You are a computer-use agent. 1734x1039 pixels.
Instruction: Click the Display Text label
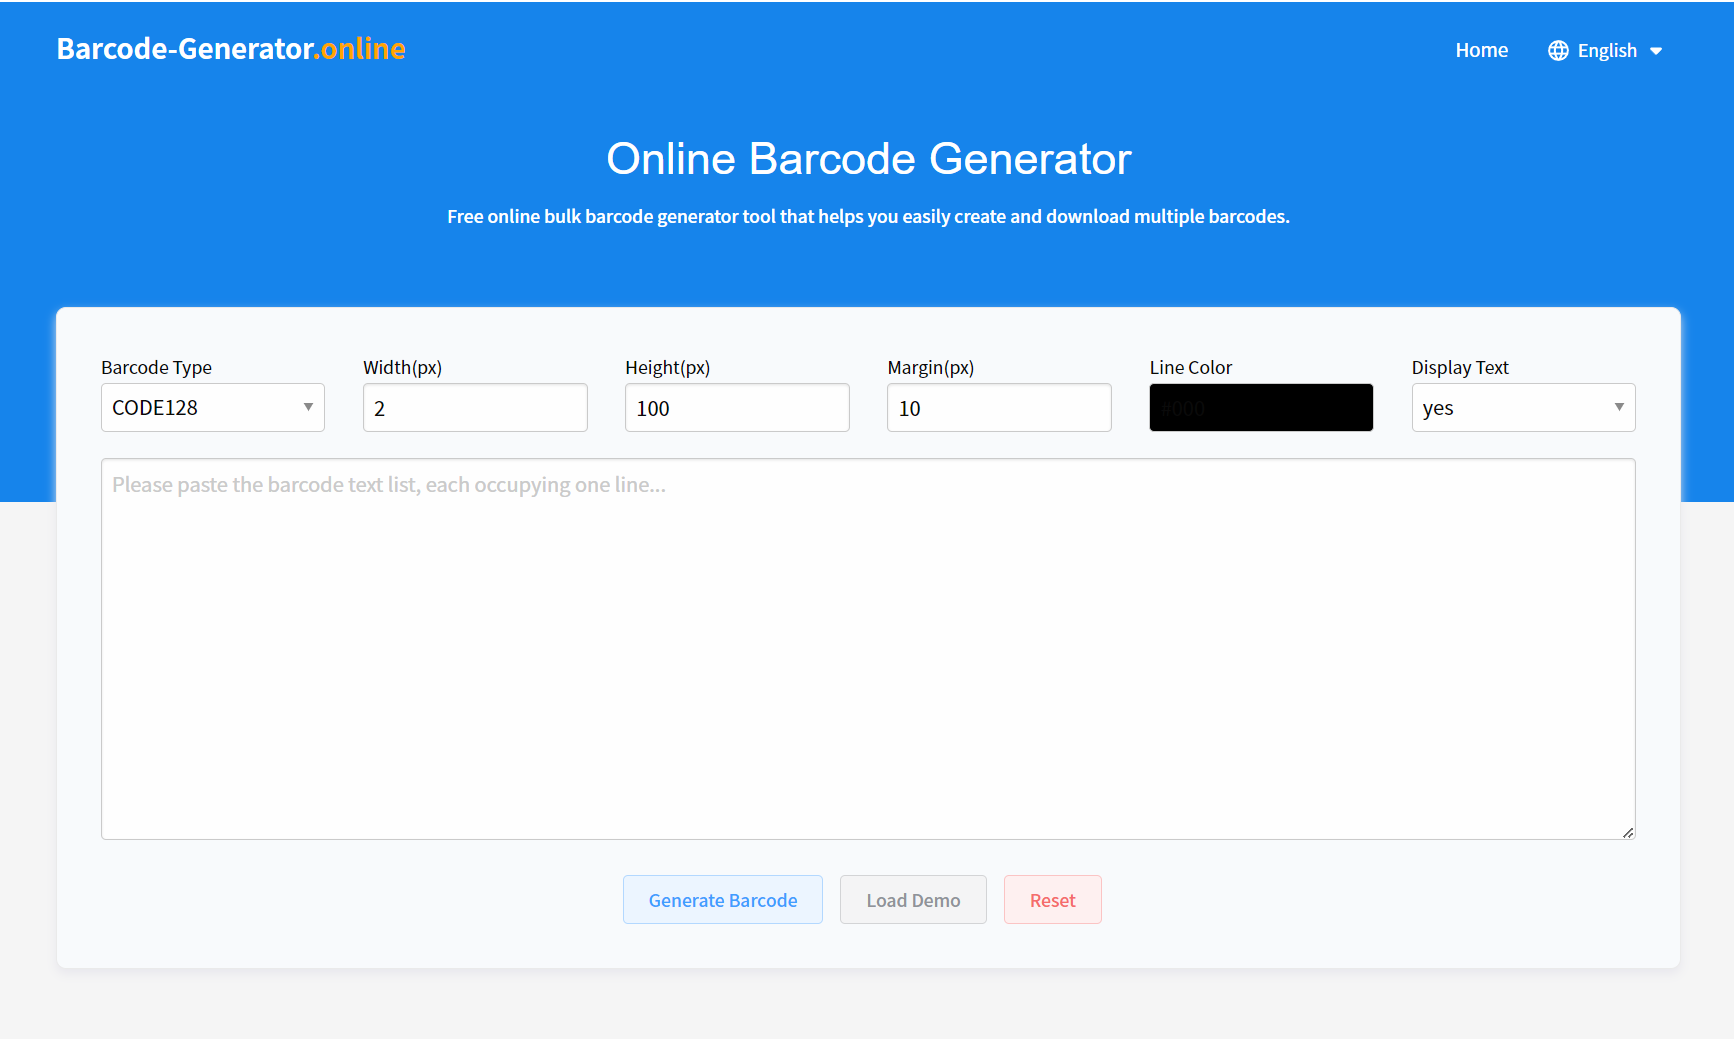(x=1460, y=368)
